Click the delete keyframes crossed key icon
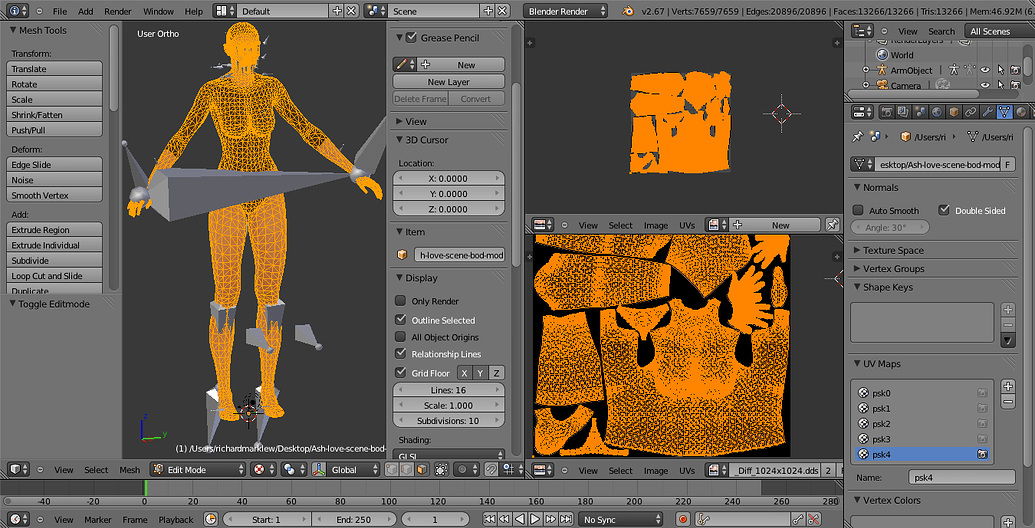1035x528 pixels. point(814,519)
